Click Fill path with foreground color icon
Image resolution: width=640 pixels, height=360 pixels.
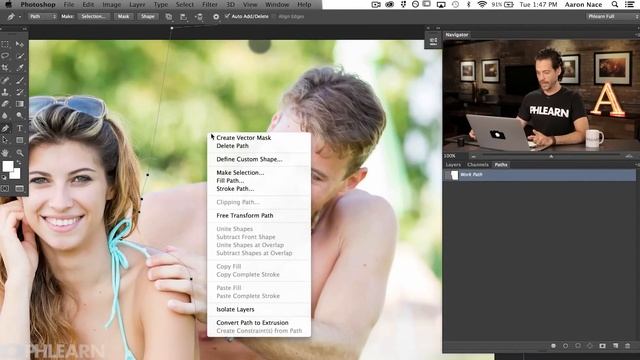coord(553,346)
